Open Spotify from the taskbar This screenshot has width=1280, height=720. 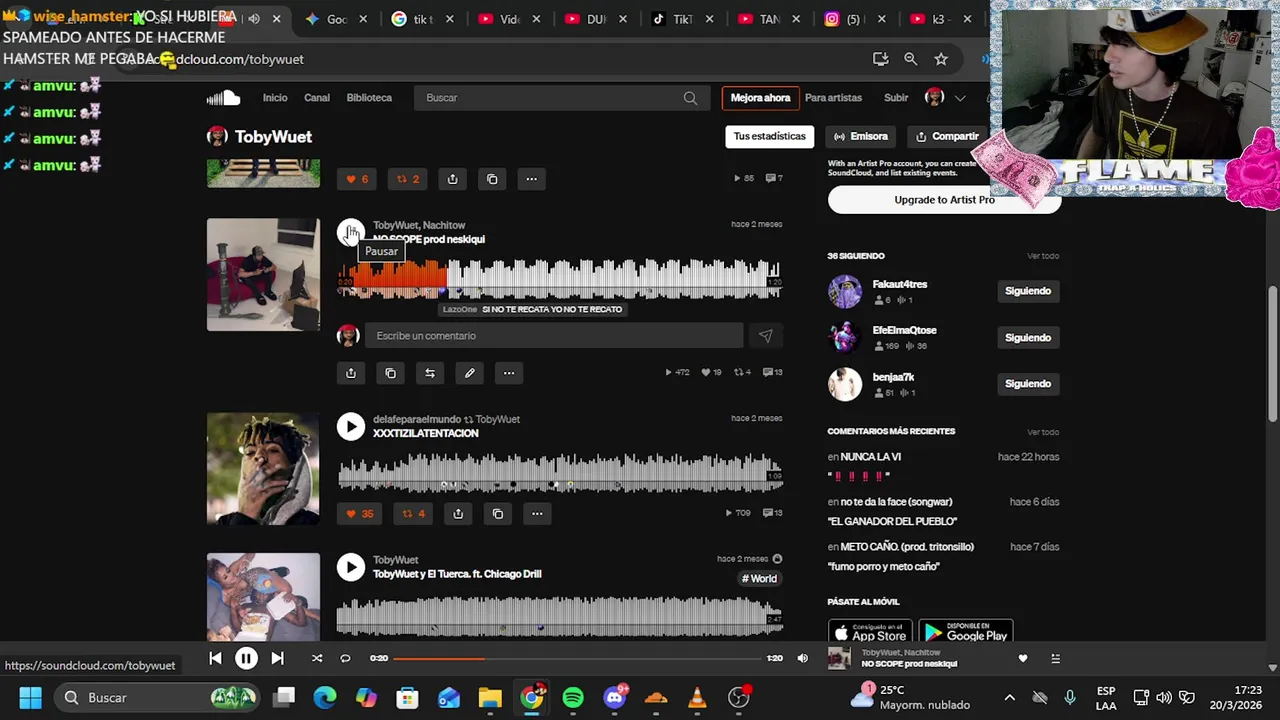pyautogui.click(x=573, y=697)
